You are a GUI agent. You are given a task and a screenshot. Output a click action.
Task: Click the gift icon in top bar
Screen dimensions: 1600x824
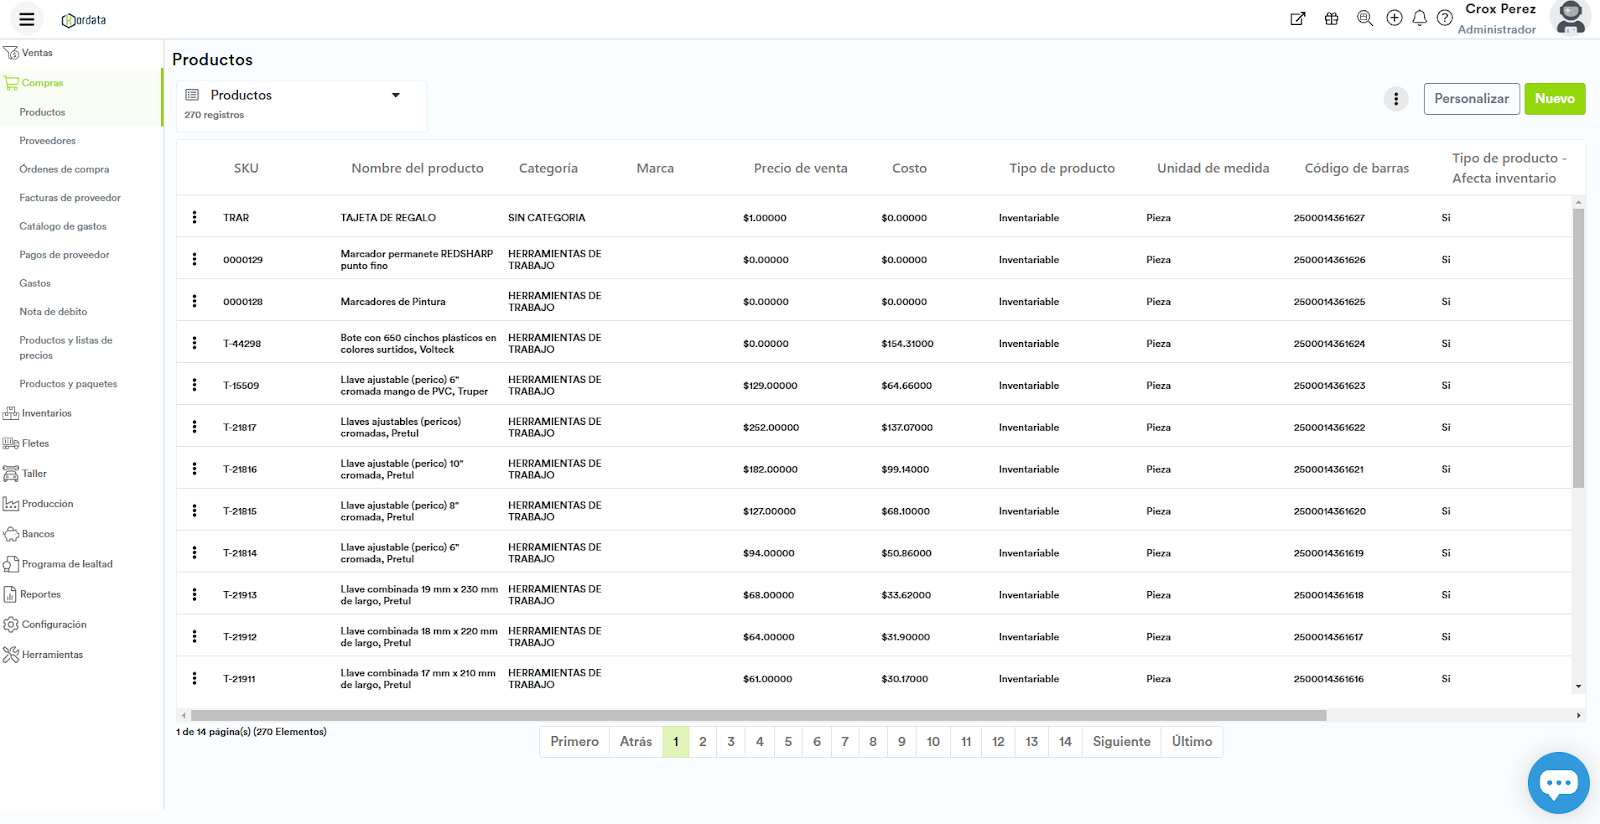pos(1331,18)
